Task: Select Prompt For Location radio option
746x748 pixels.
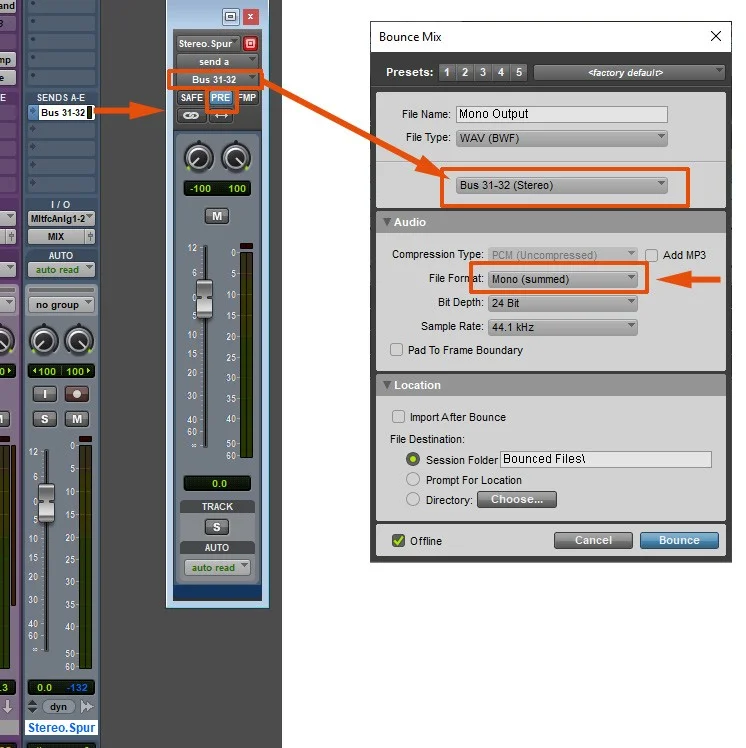Action: click(x=413, y=479)
